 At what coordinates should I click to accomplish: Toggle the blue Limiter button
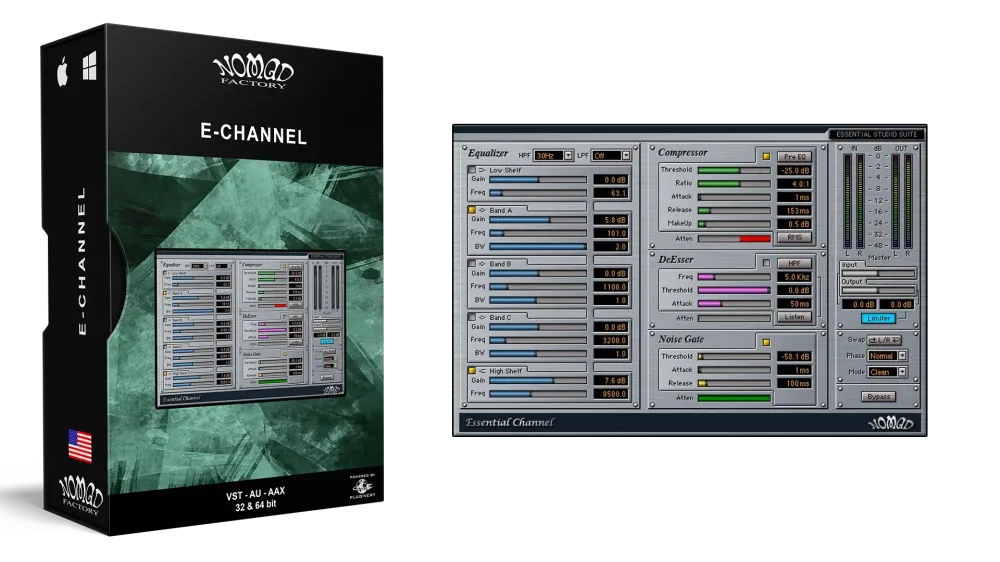(878, 318)
